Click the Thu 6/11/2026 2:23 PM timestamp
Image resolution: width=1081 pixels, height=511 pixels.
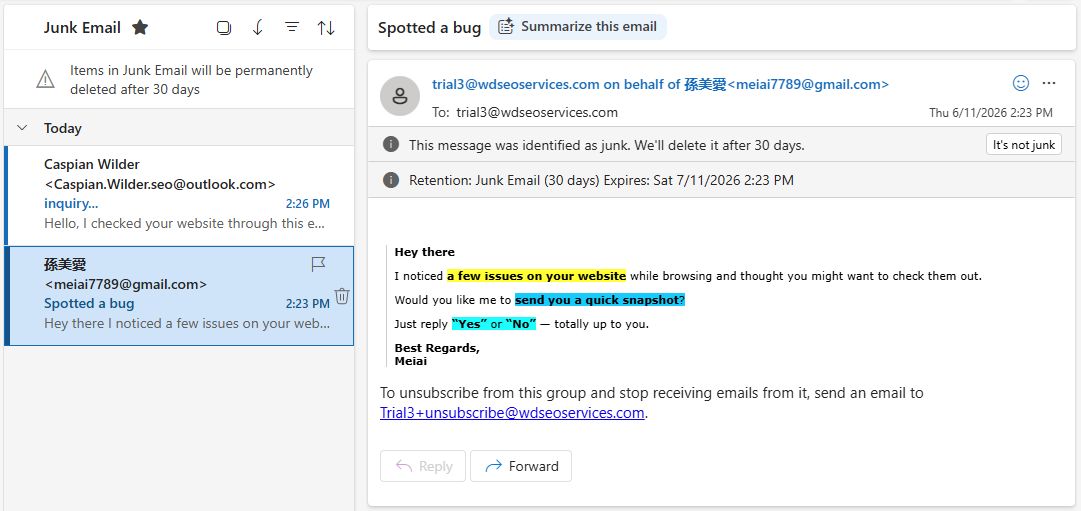[x=991, y=112]
